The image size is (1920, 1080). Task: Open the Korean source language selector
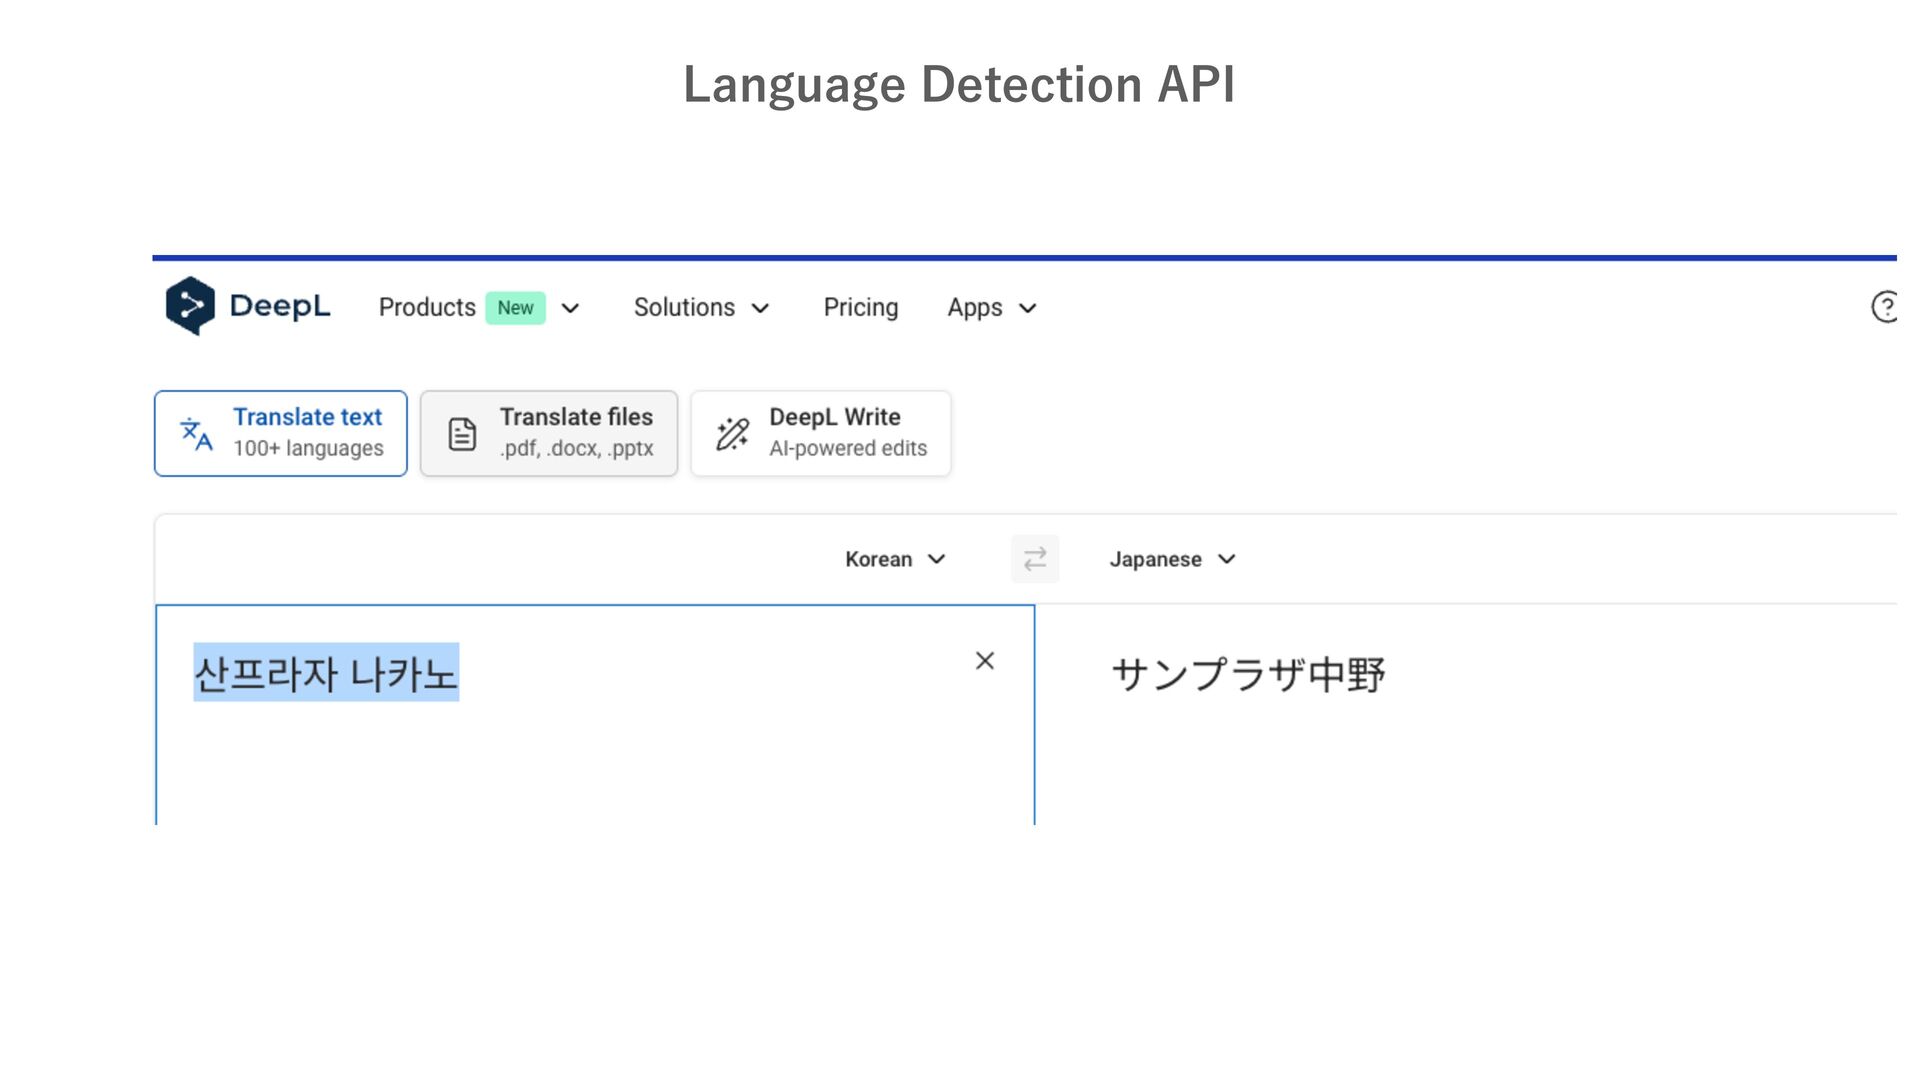(894, 559)
